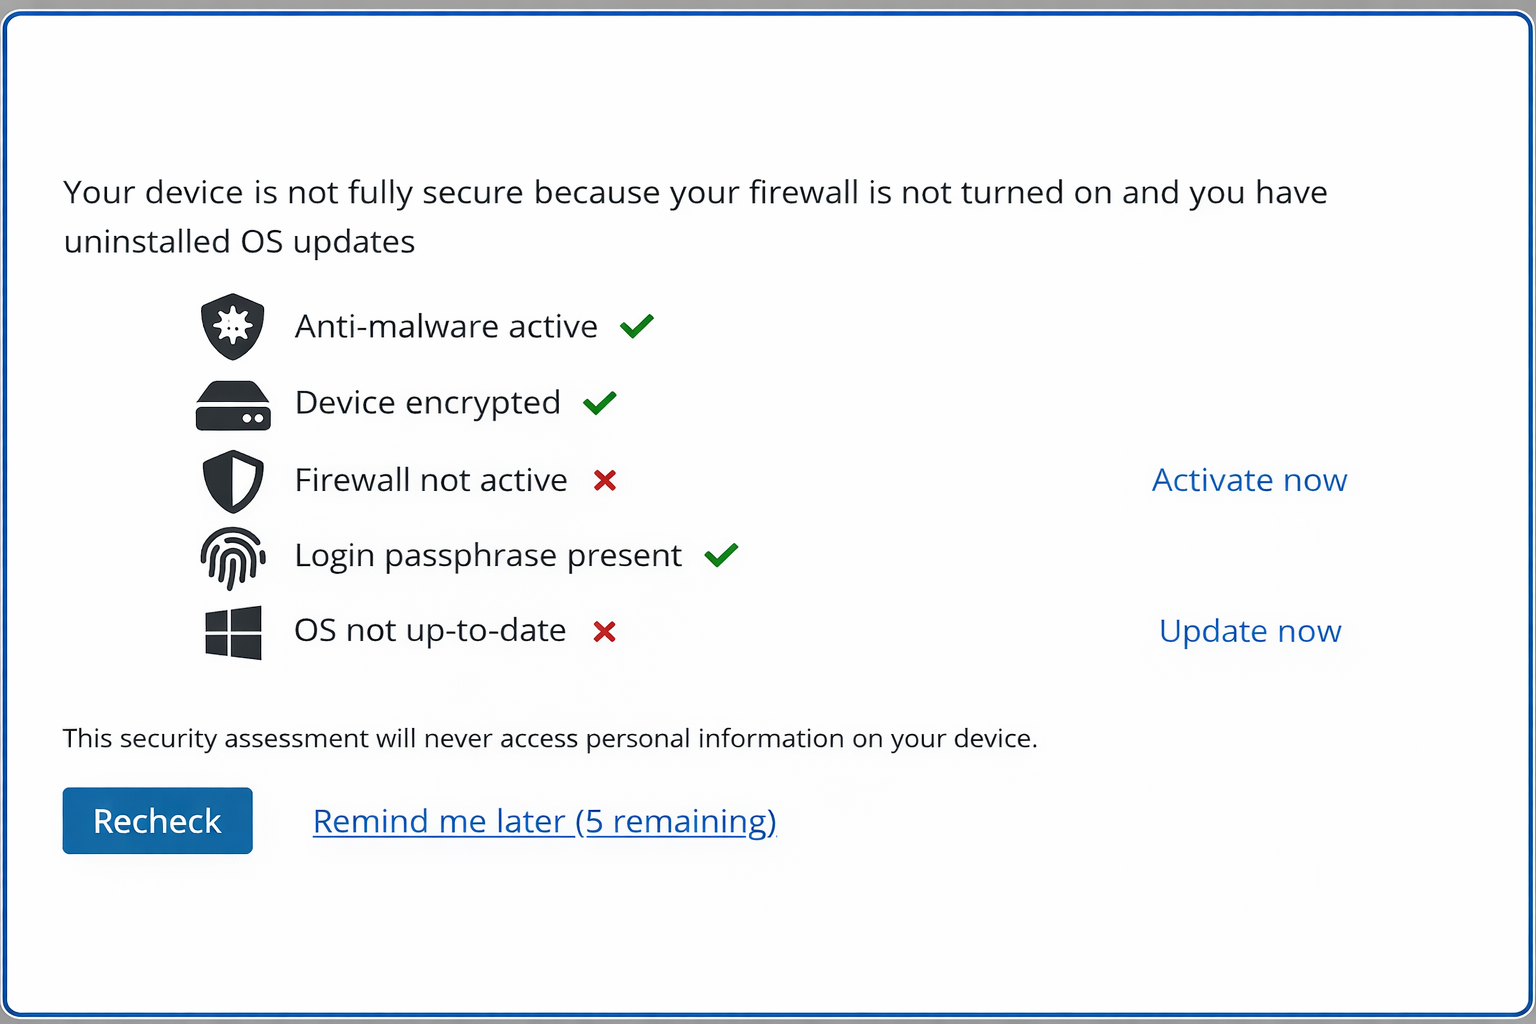Image resolution: width=1536 pixels, height=1024 pixels.
Task: Select the Login passphrase present label
Action: pos(487,555)
